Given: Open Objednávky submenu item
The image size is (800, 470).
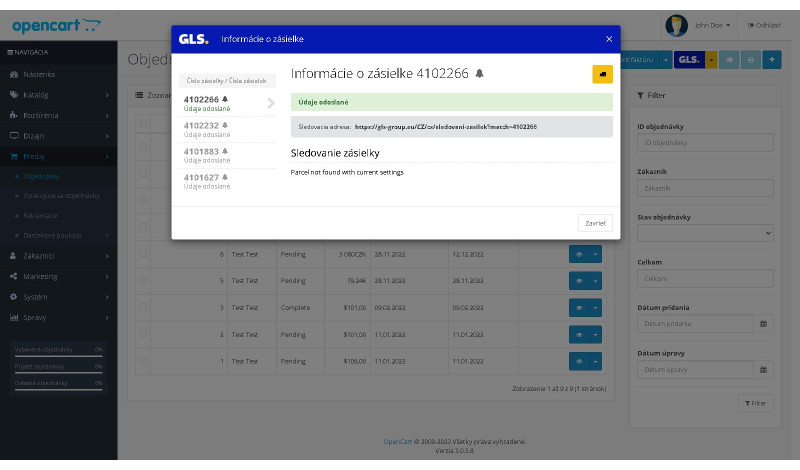Looking at the screenshot, I should pyautogui.click(x=59, y=176).
